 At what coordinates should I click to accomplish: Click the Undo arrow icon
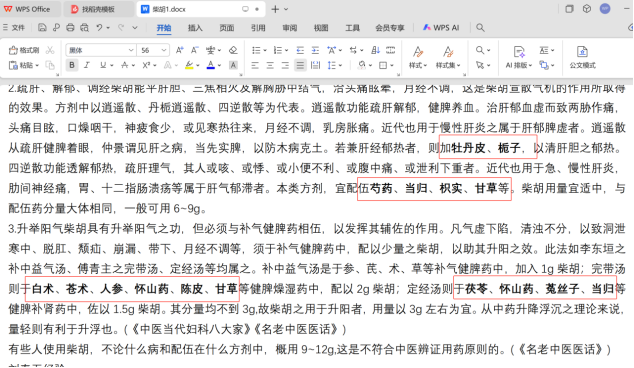(x=99, y=27)
